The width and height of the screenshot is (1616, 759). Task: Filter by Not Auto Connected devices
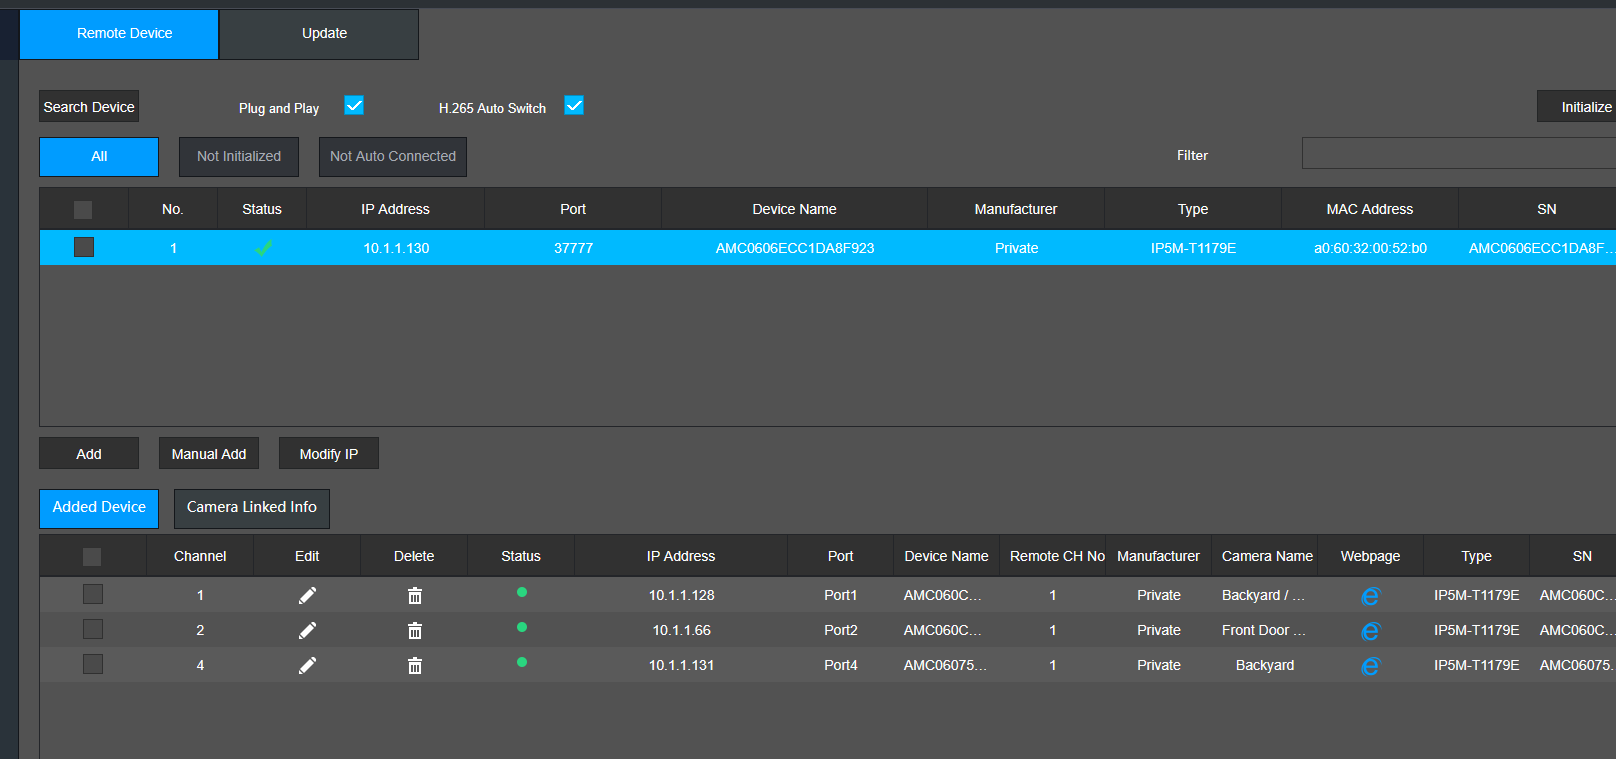pyautogui.click(x=393, y=157)
